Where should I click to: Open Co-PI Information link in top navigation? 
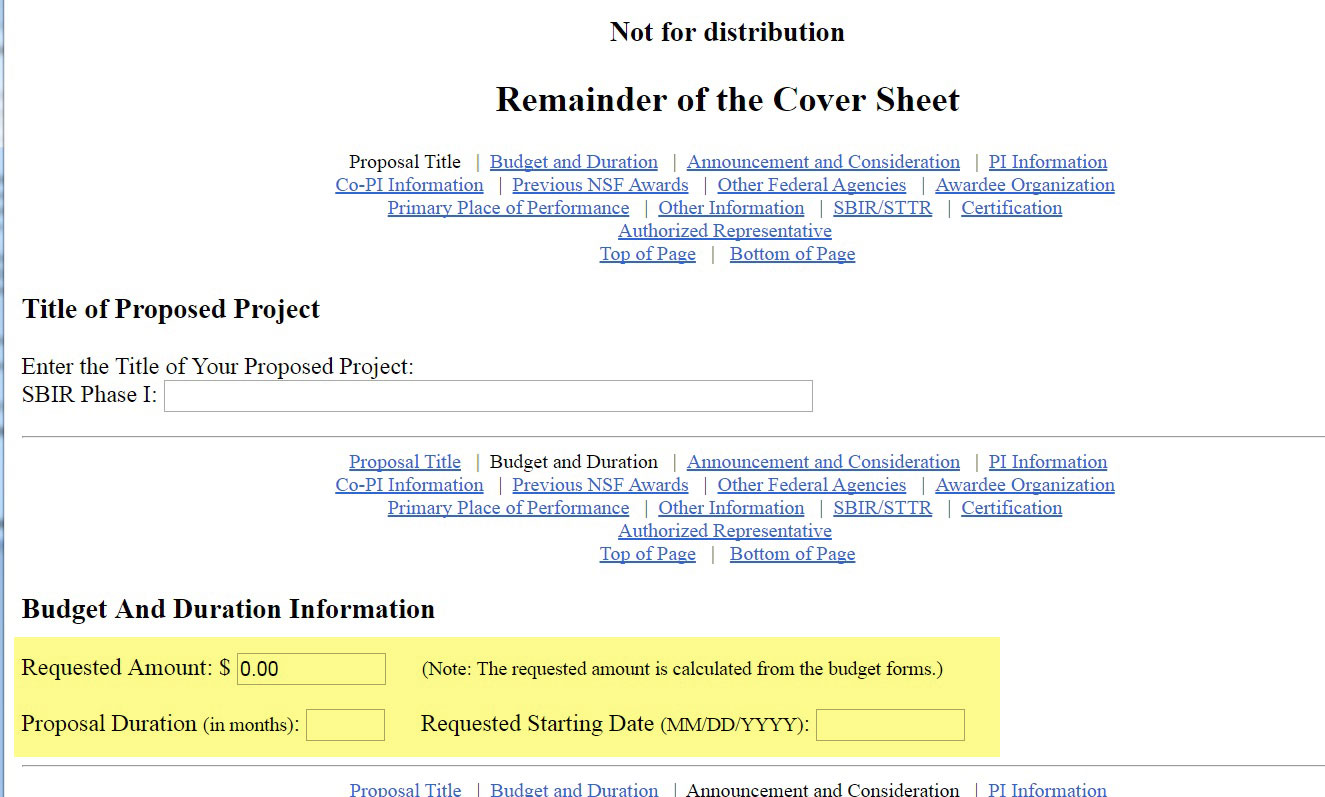click(x=409, y=185)
